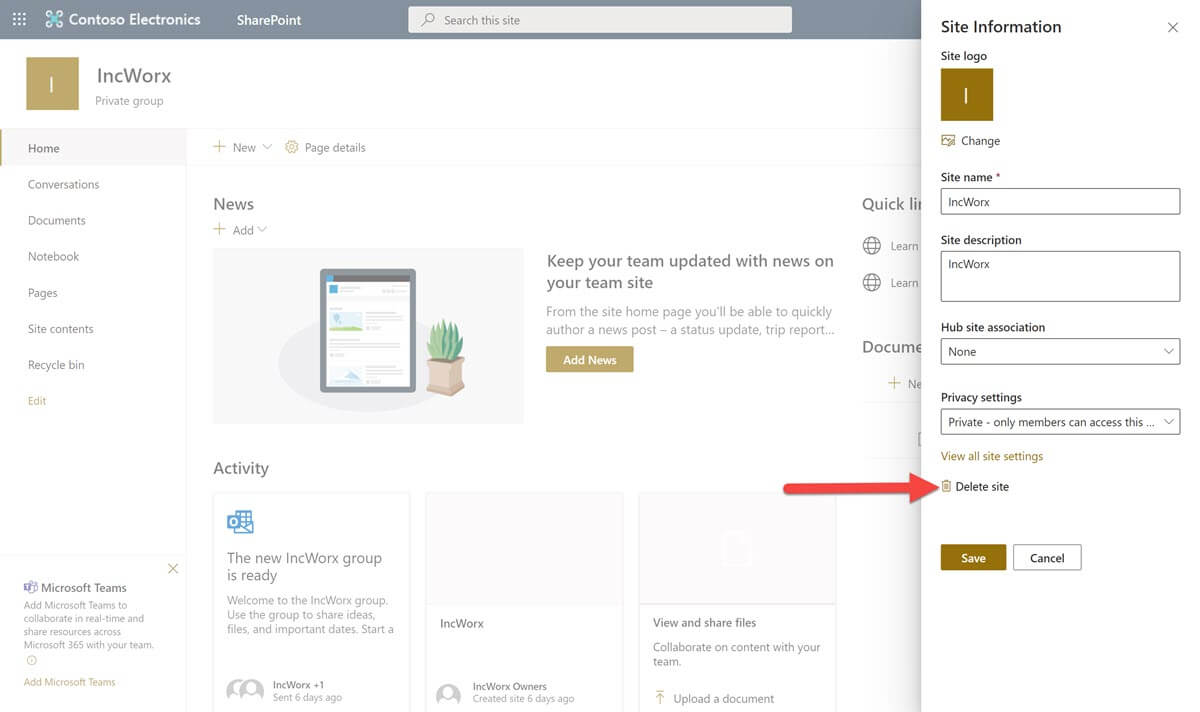Select Home in left navigation

coord(93,148)
